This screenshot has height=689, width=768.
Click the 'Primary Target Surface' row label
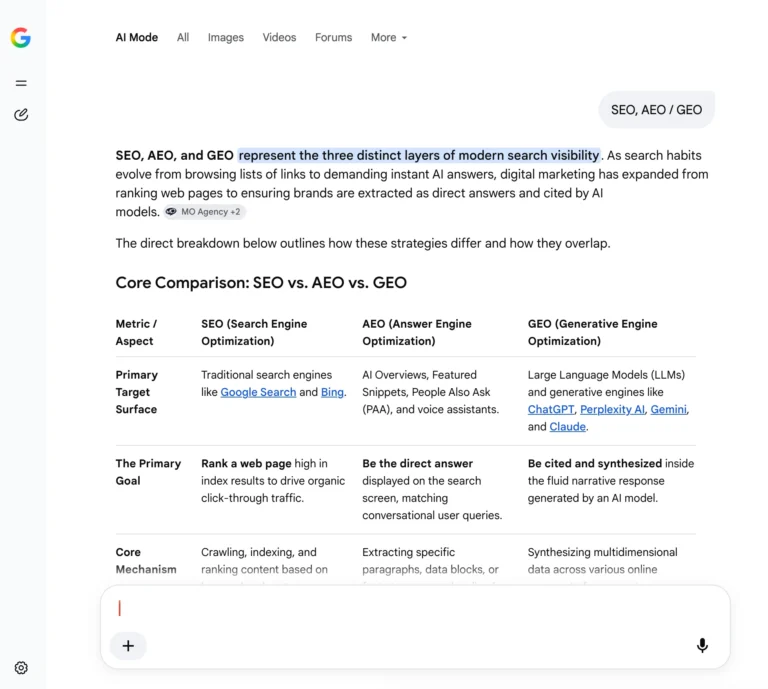[x=137, y=392]
